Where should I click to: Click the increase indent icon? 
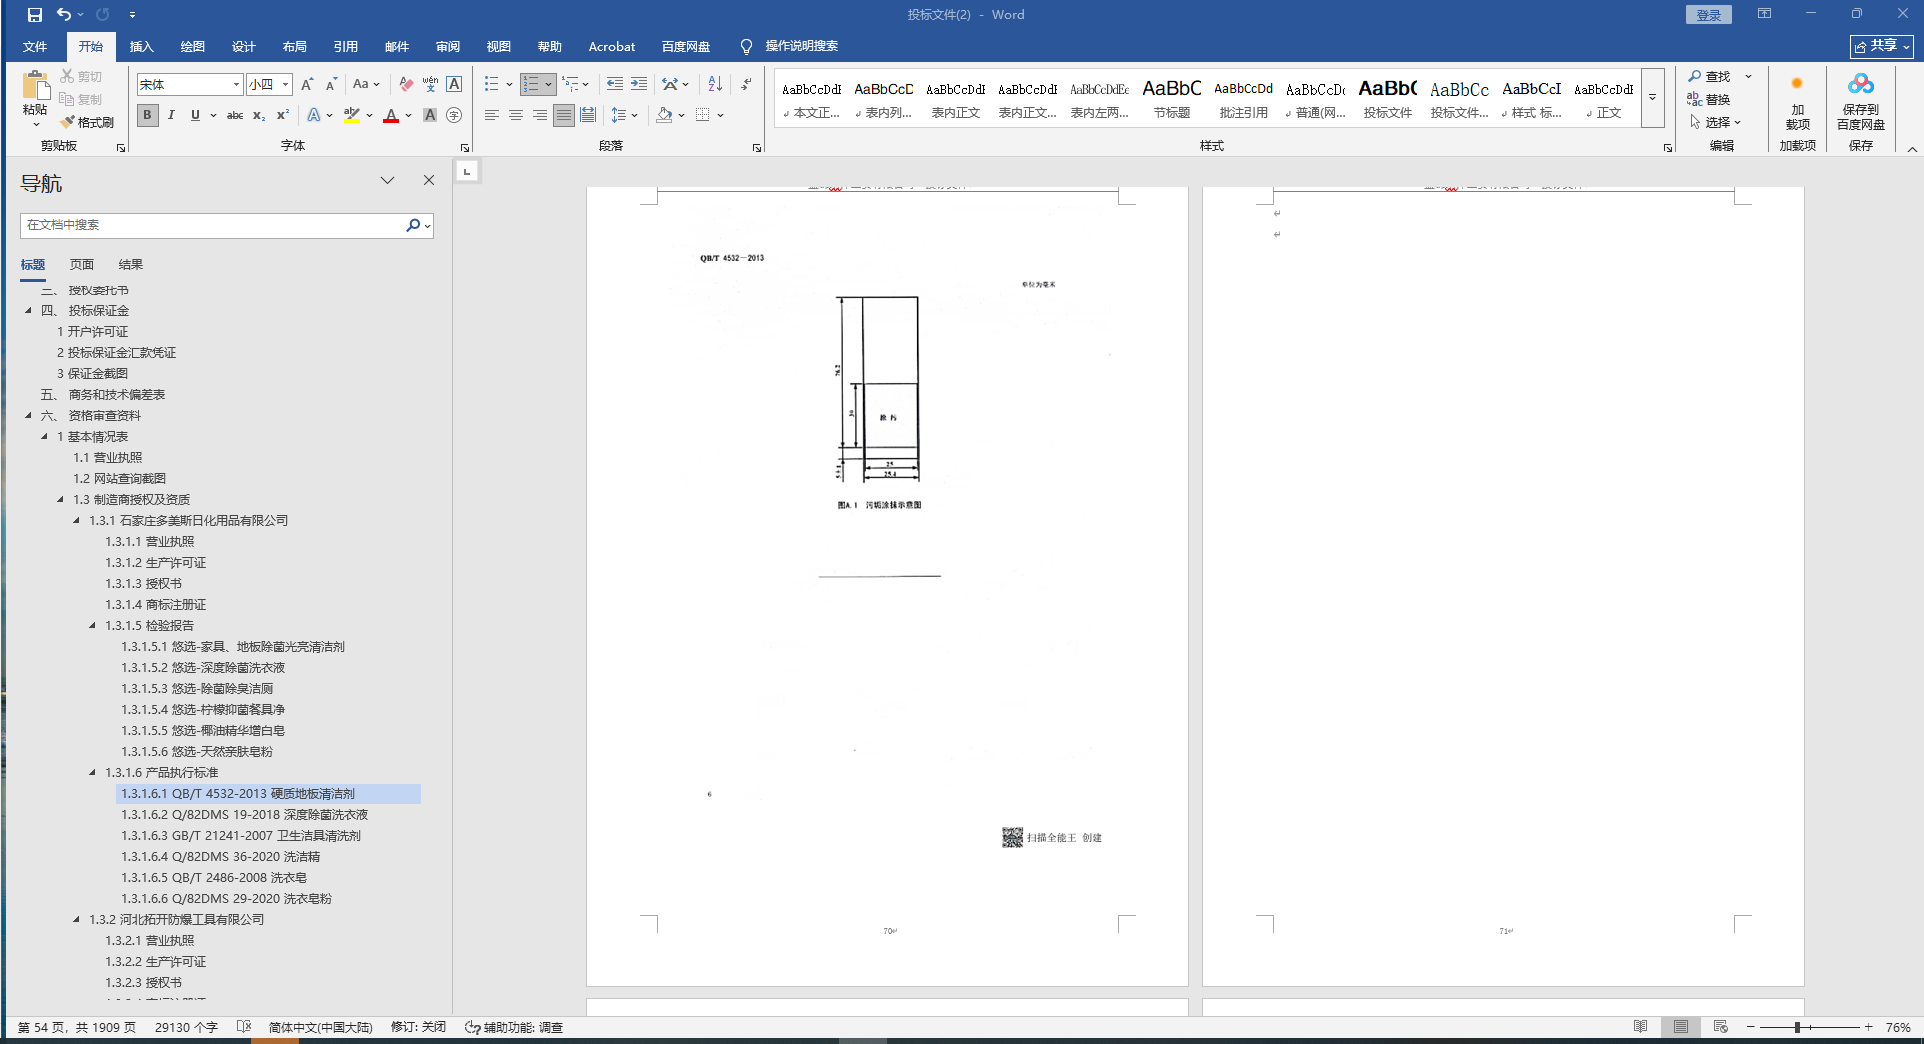point(639,84)
